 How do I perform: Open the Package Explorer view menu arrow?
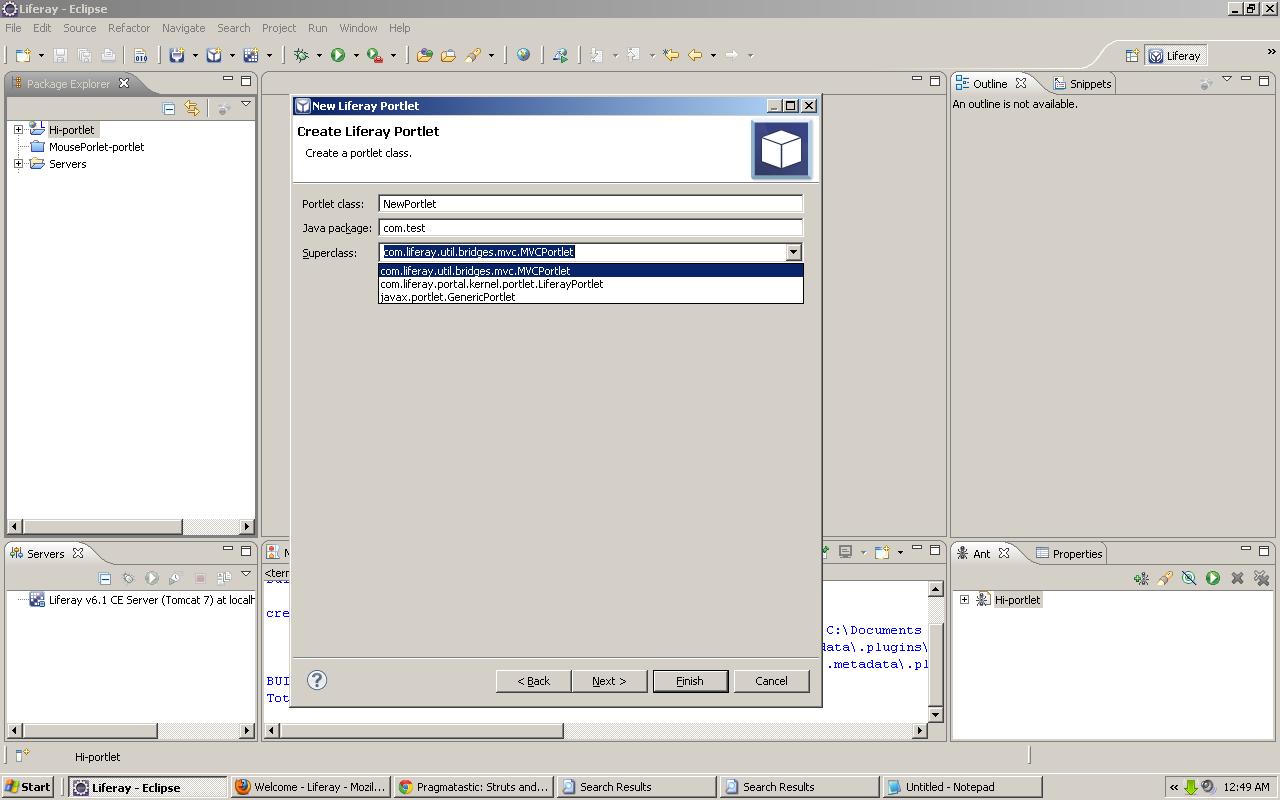tap(246, 104)
